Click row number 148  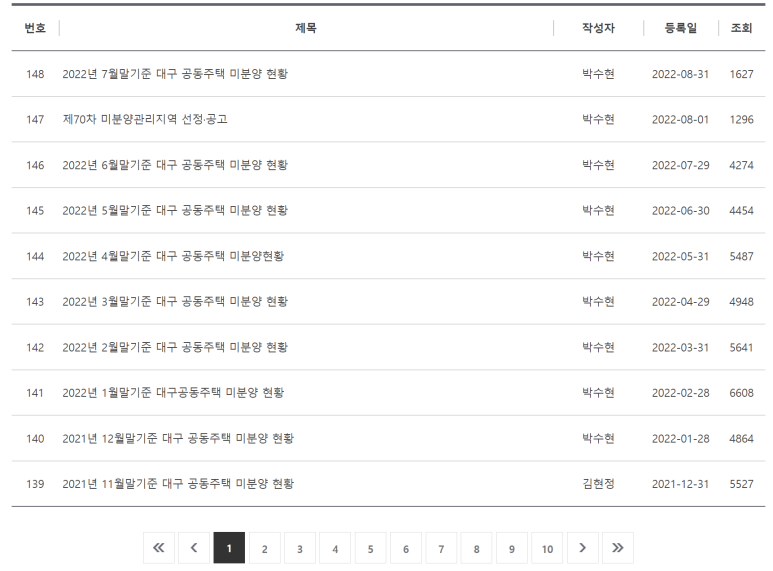(x=35, y=74)
